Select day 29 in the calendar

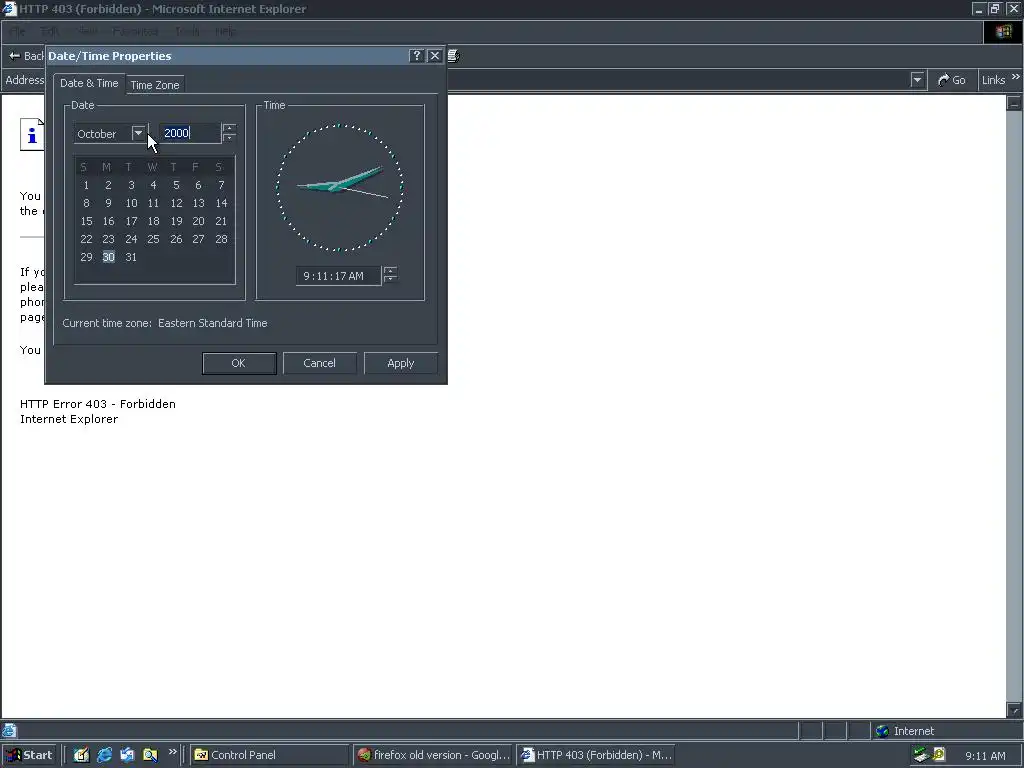click(x=86, y=257)
